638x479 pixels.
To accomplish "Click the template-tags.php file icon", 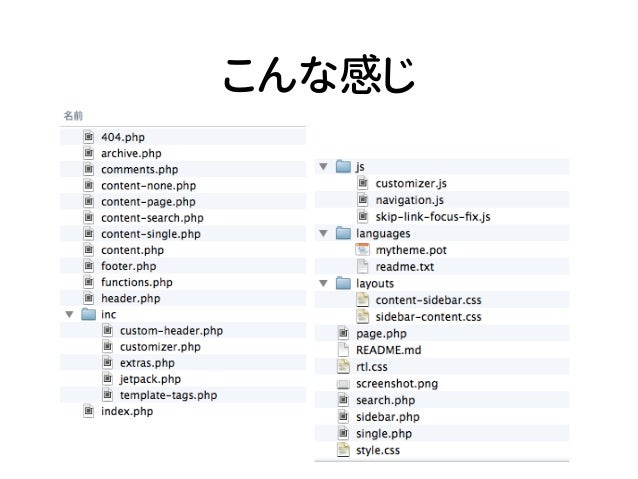I will click(x=107, y=395).
